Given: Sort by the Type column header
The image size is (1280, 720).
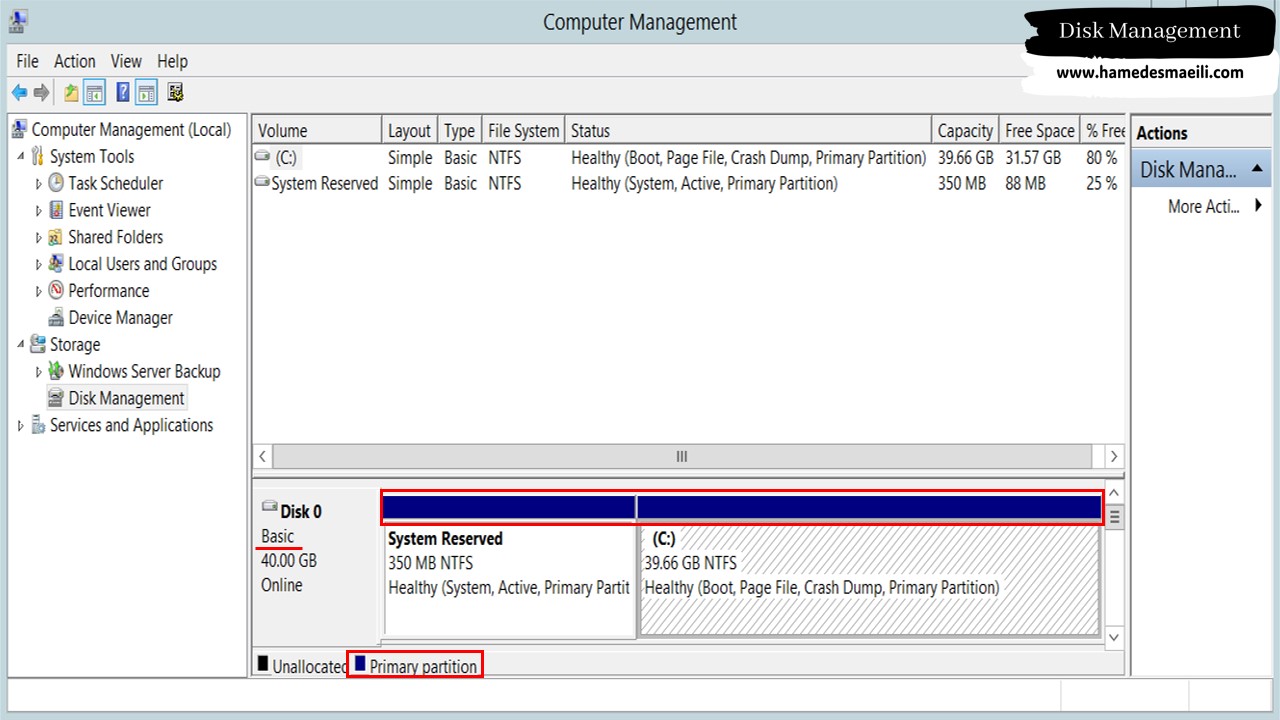Looking at the screenshot, I should [459, 131].
